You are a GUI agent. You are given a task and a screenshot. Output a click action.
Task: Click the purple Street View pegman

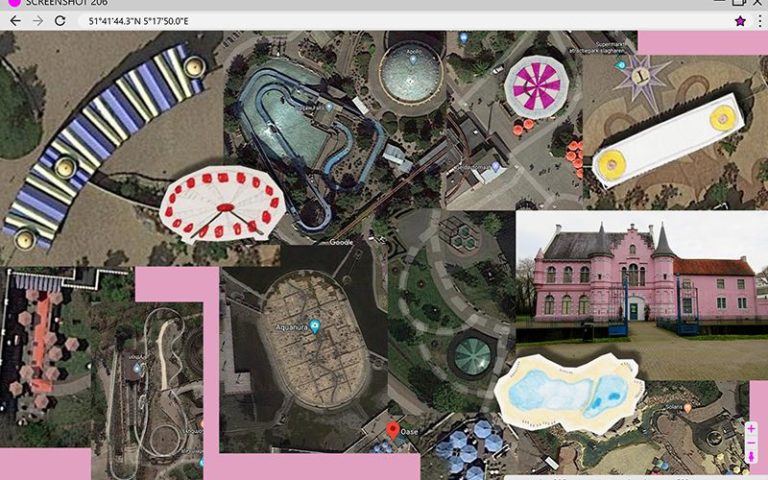tap(751, 457)
